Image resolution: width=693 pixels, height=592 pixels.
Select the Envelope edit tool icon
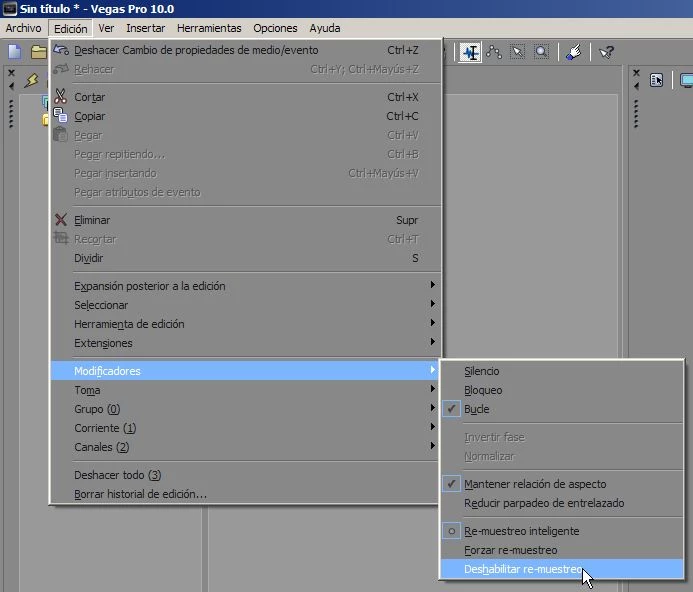tap(494, 52)
